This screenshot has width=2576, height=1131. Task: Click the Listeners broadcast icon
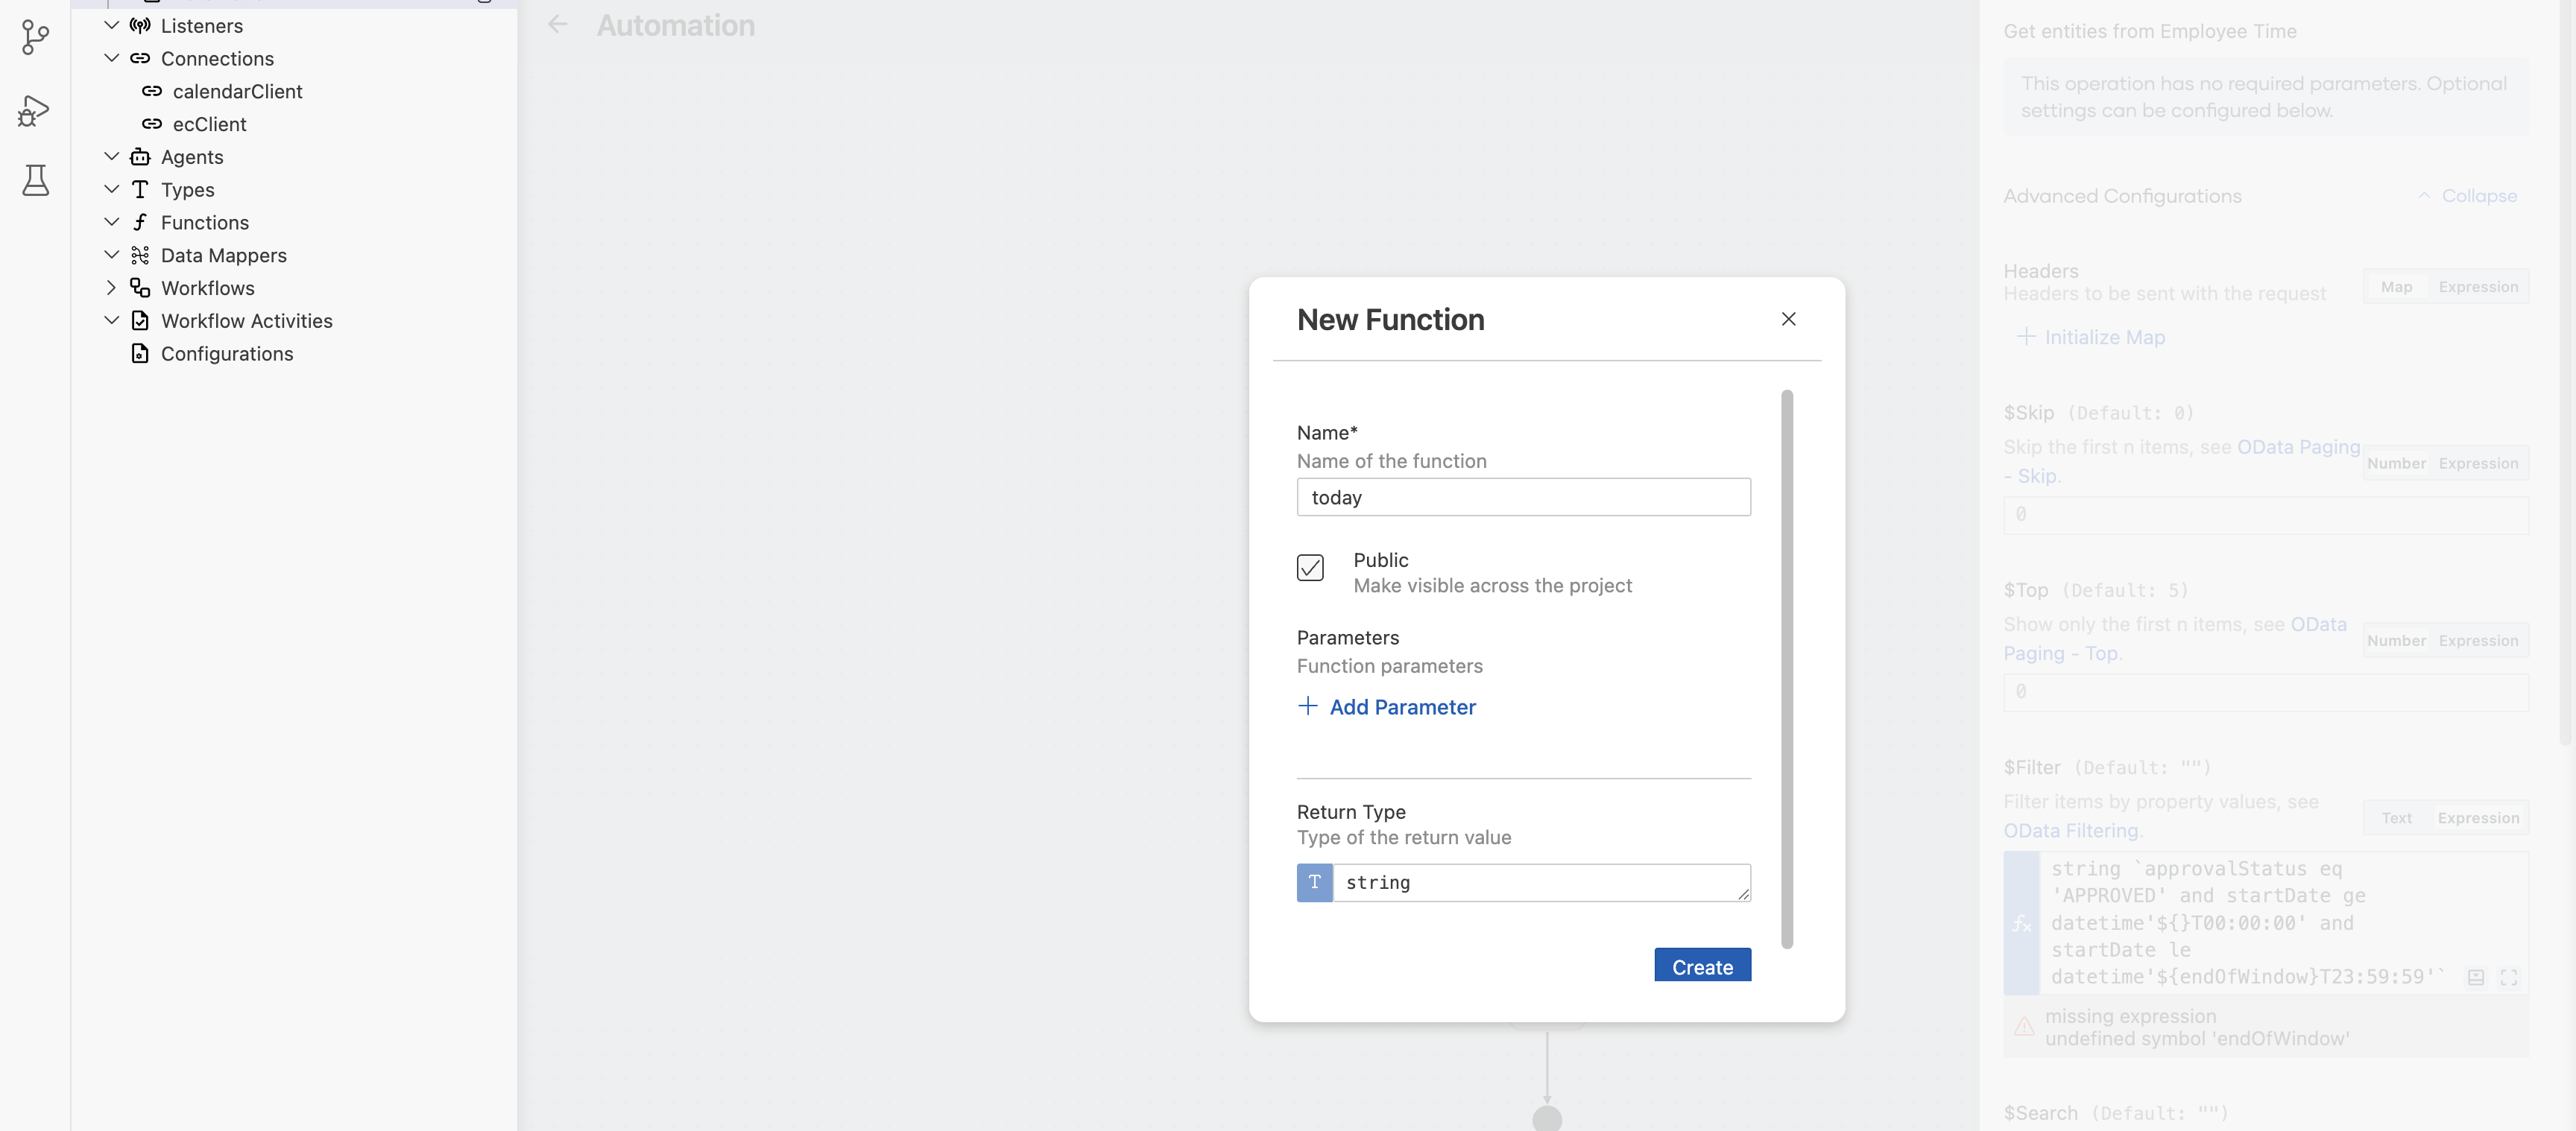[x=140, y=26]
